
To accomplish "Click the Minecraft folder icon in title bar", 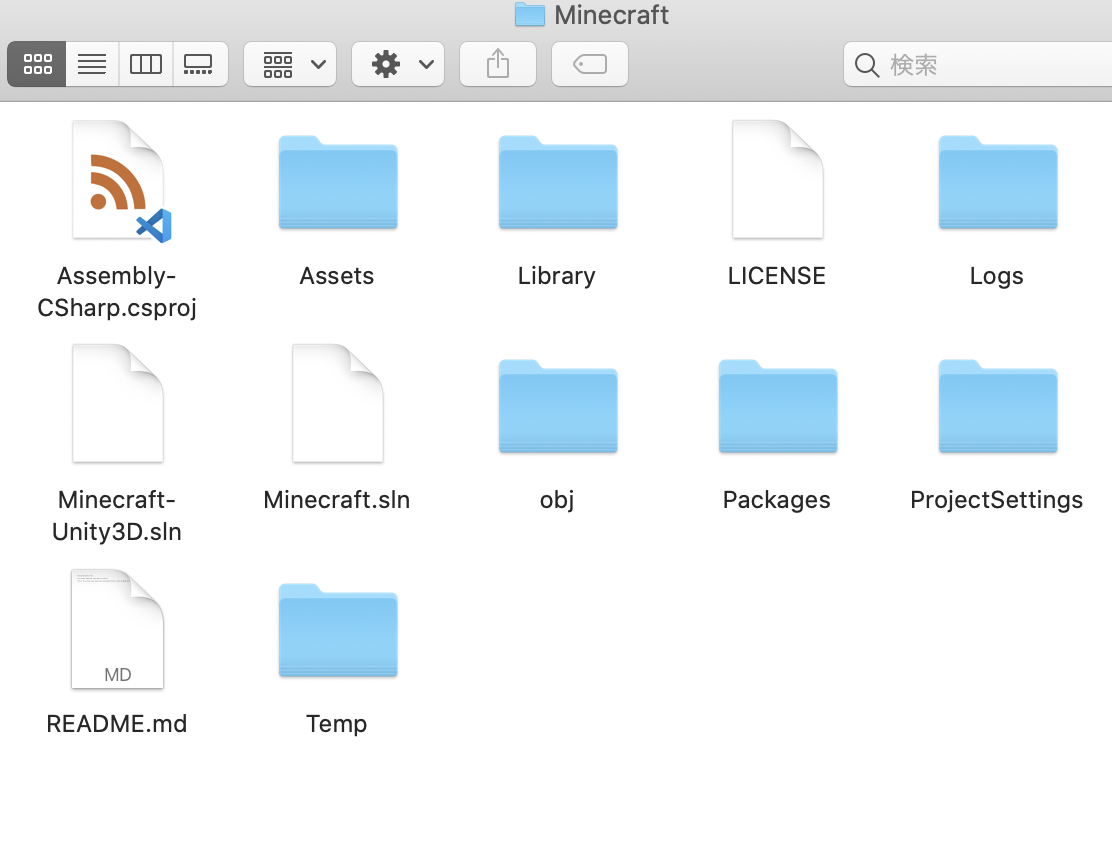I will [x=530, y=14].
